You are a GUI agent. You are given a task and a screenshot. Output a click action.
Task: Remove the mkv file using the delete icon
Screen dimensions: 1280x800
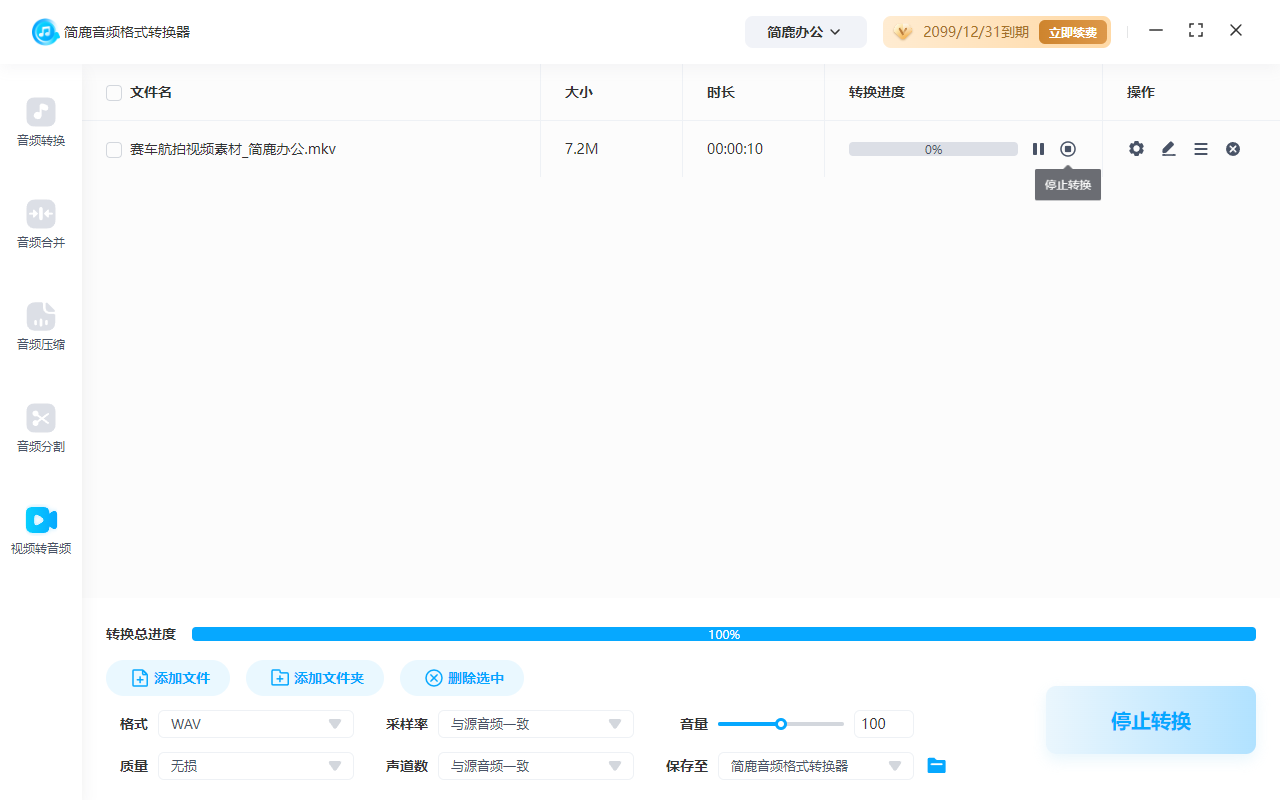[x=1233, y=148]
